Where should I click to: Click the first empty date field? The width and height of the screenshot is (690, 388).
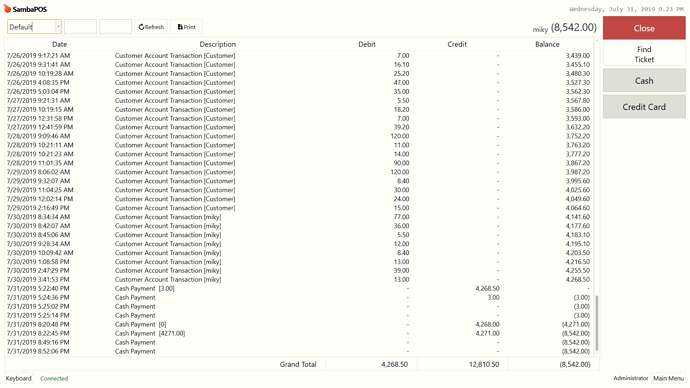click(80, 27)
